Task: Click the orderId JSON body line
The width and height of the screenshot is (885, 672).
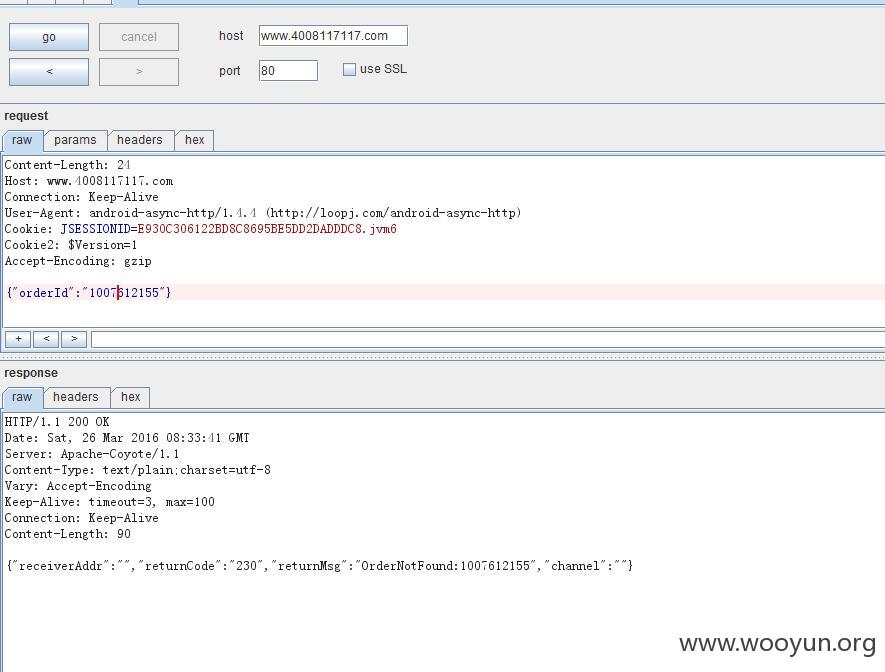Action: (x=88, y=293)
